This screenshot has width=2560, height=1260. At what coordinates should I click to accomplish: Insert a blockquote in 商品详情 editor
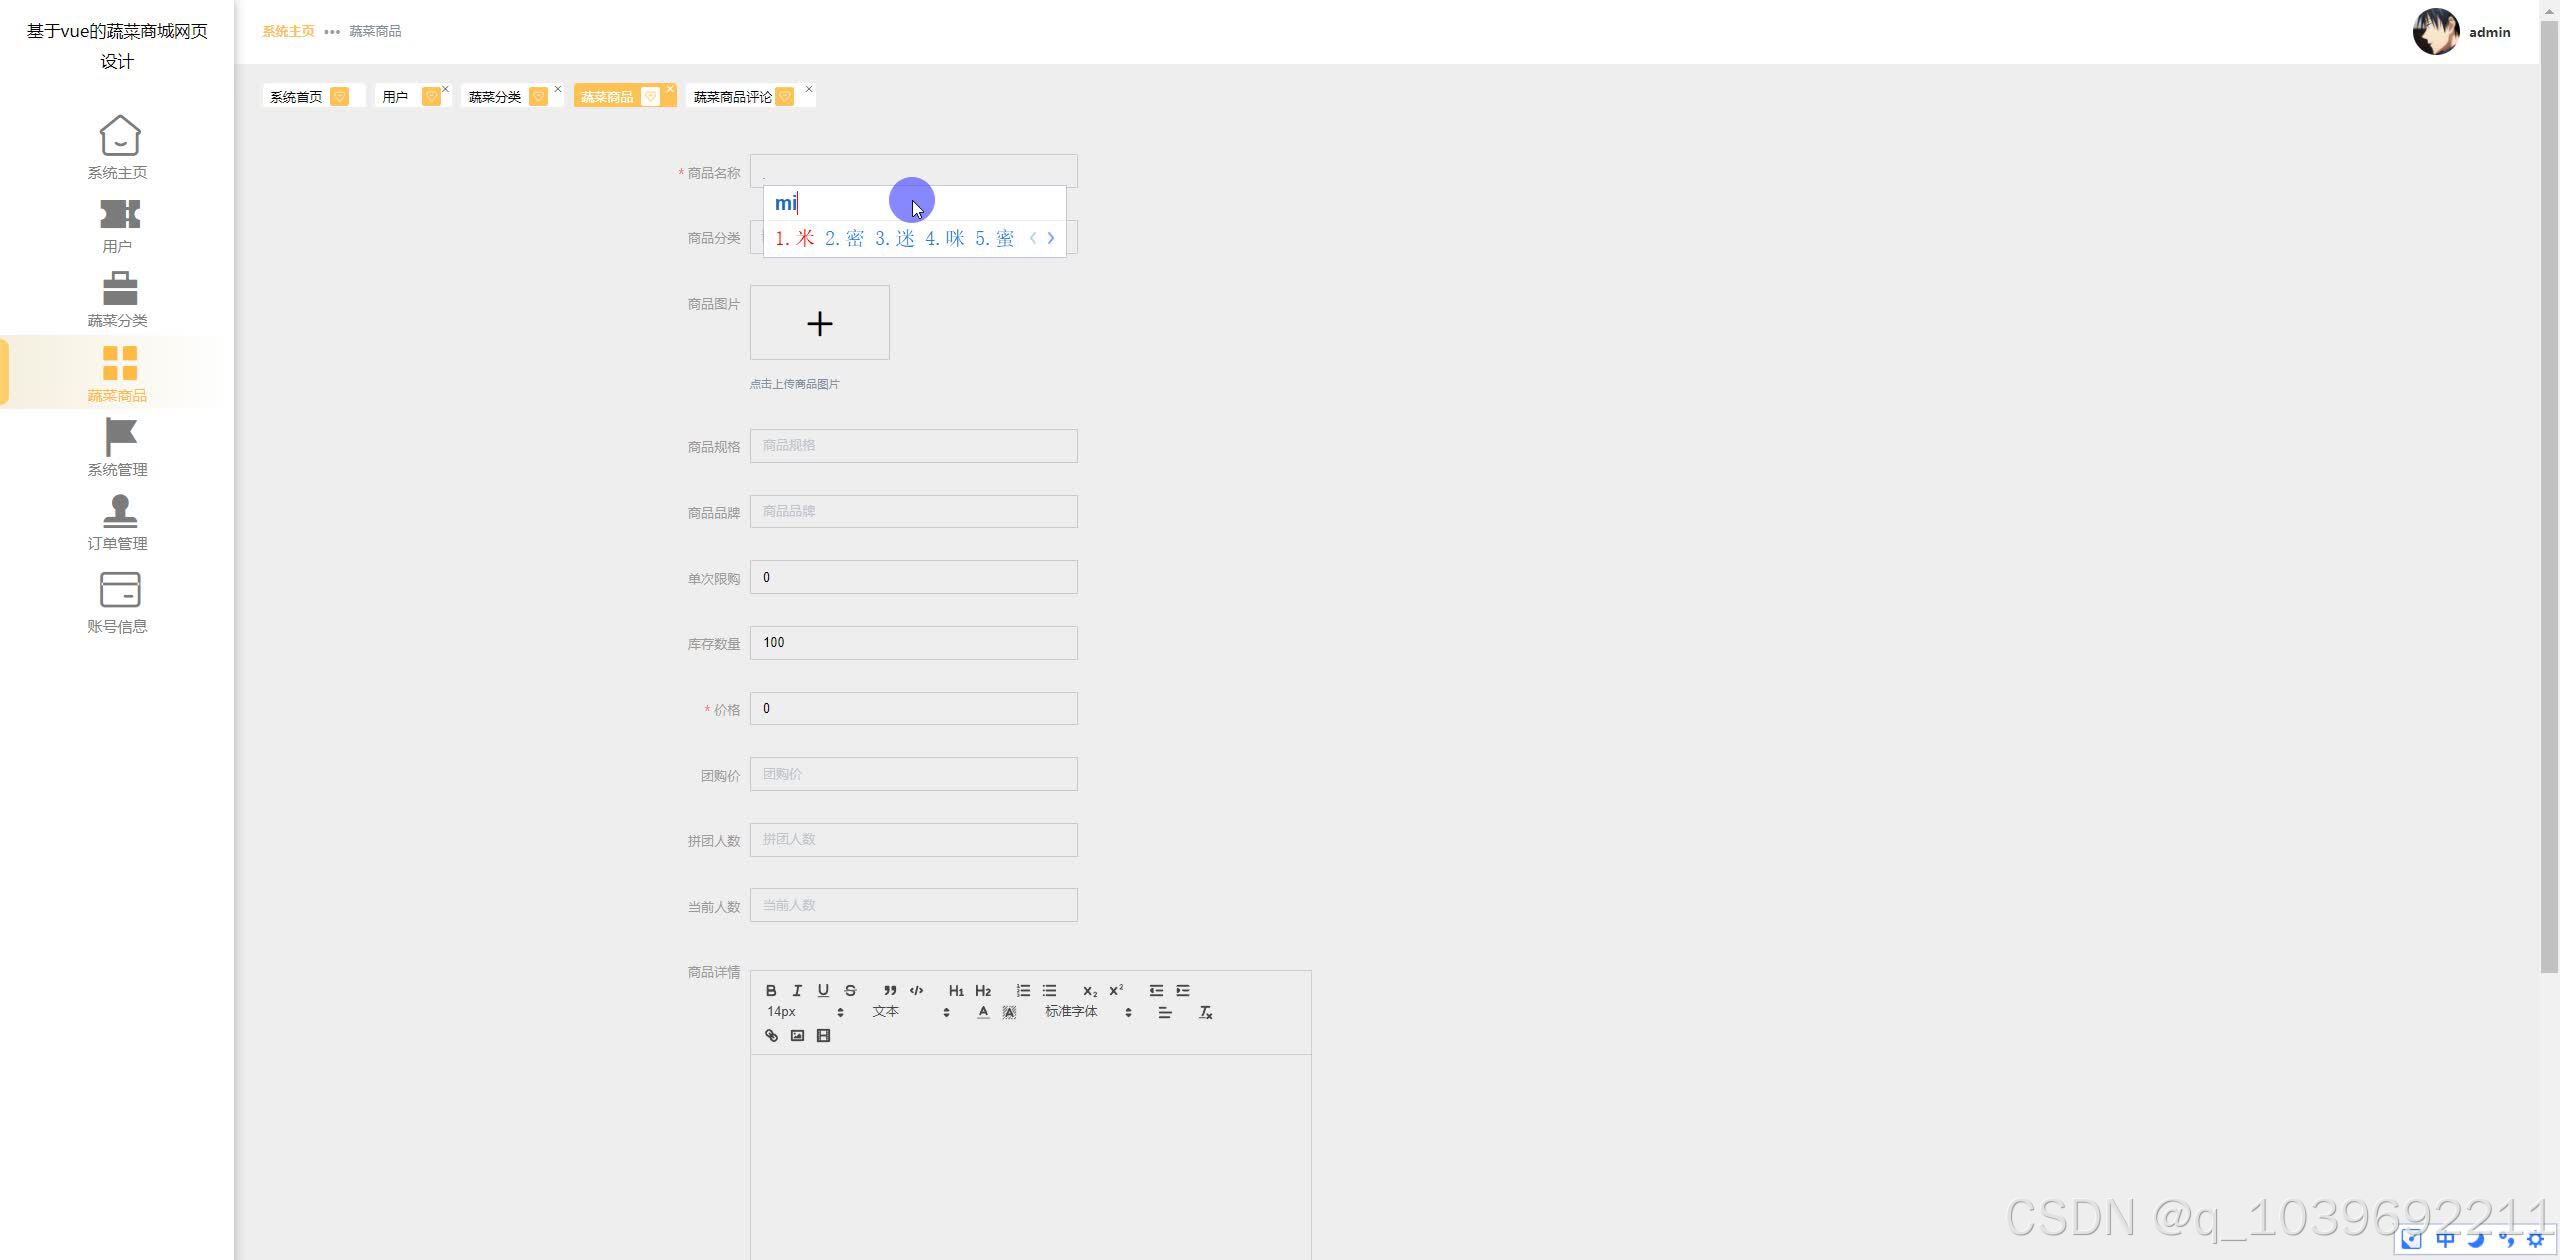(x=889, y=990)
